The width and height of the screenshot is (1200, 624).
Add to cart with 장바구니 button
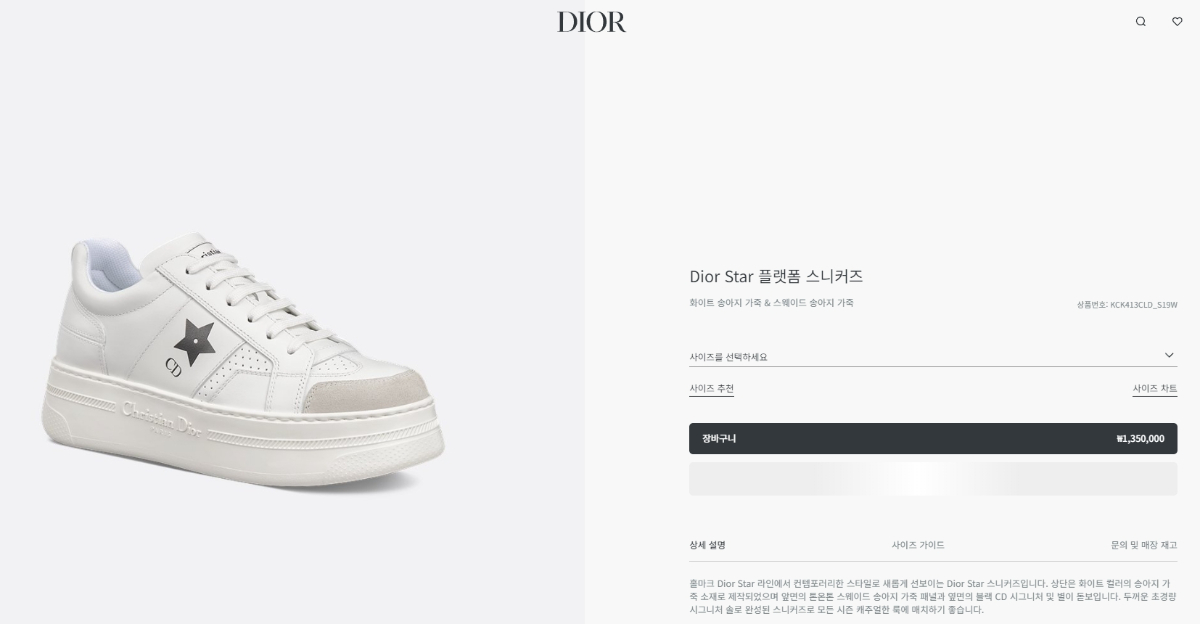click(933, 438)
